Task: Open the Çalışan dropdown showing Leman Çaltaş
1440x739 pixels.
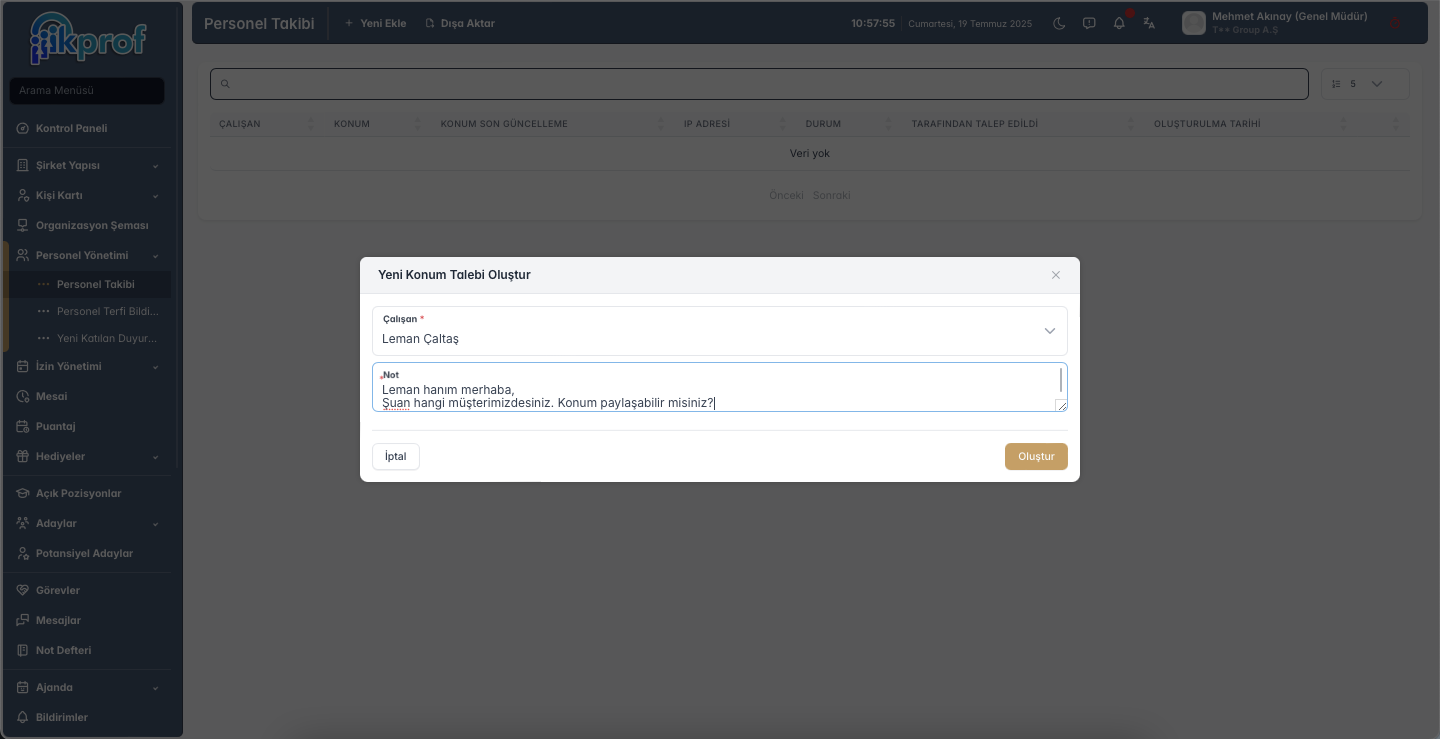Action: (720, 331)
